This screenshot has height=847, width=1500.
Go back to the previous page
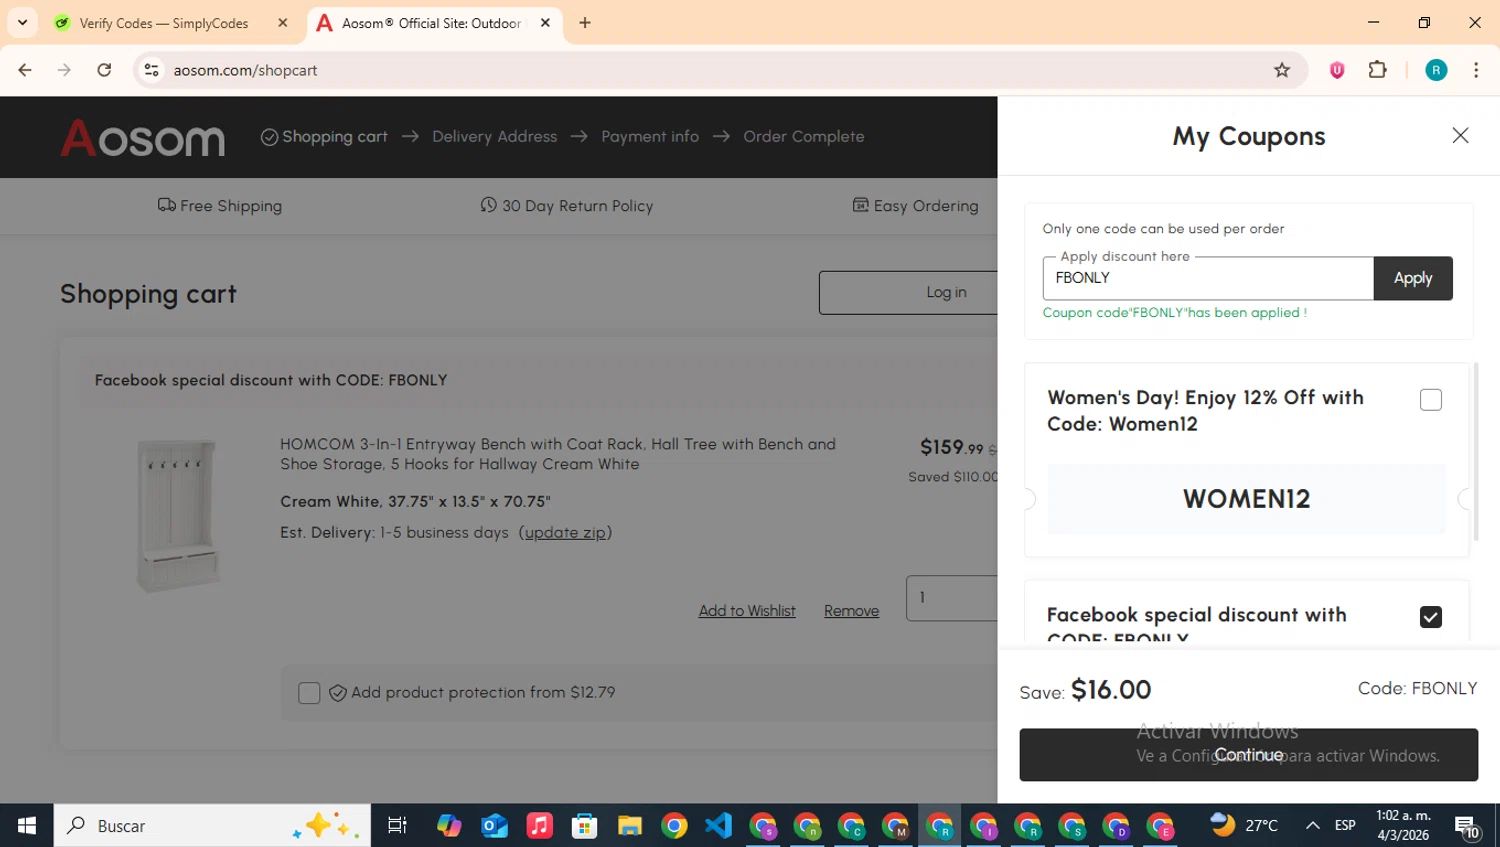(25, 70)
